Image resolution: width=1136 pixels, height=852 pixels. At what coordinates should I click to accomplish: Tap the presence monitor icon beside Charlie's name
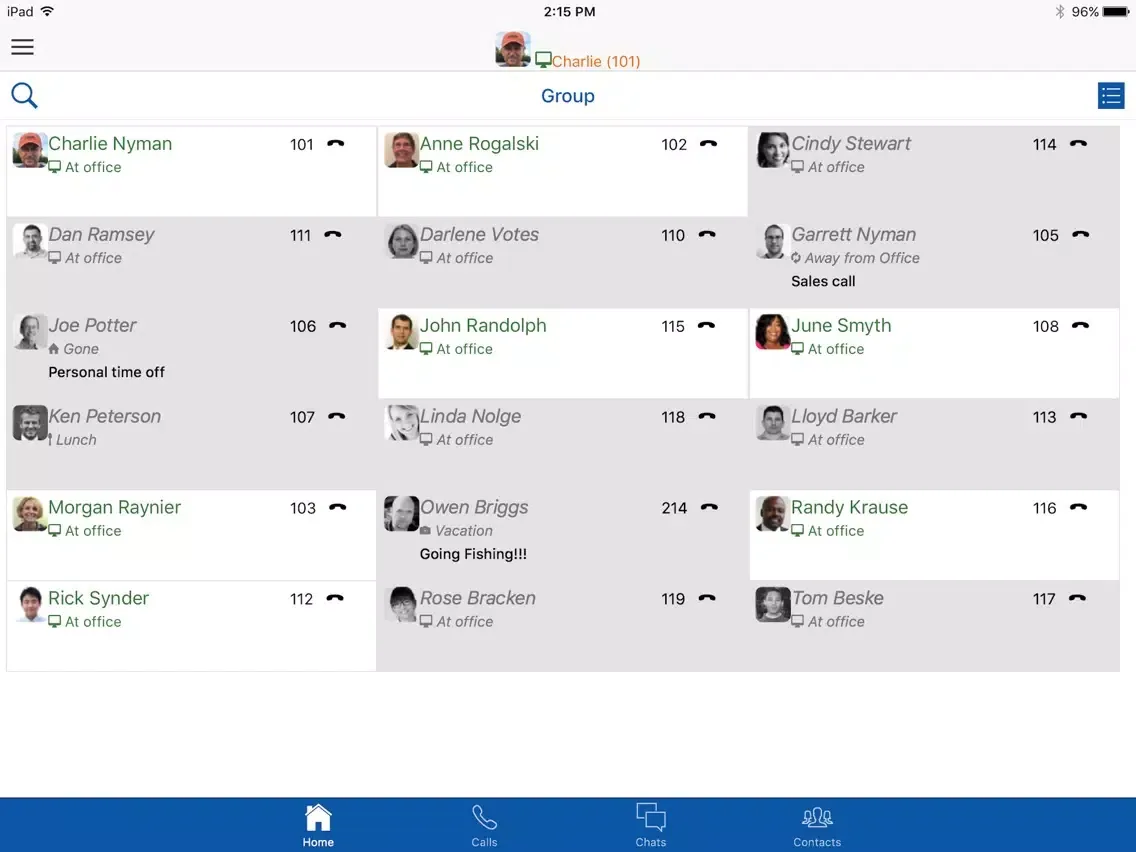click(x=543, y=61)
